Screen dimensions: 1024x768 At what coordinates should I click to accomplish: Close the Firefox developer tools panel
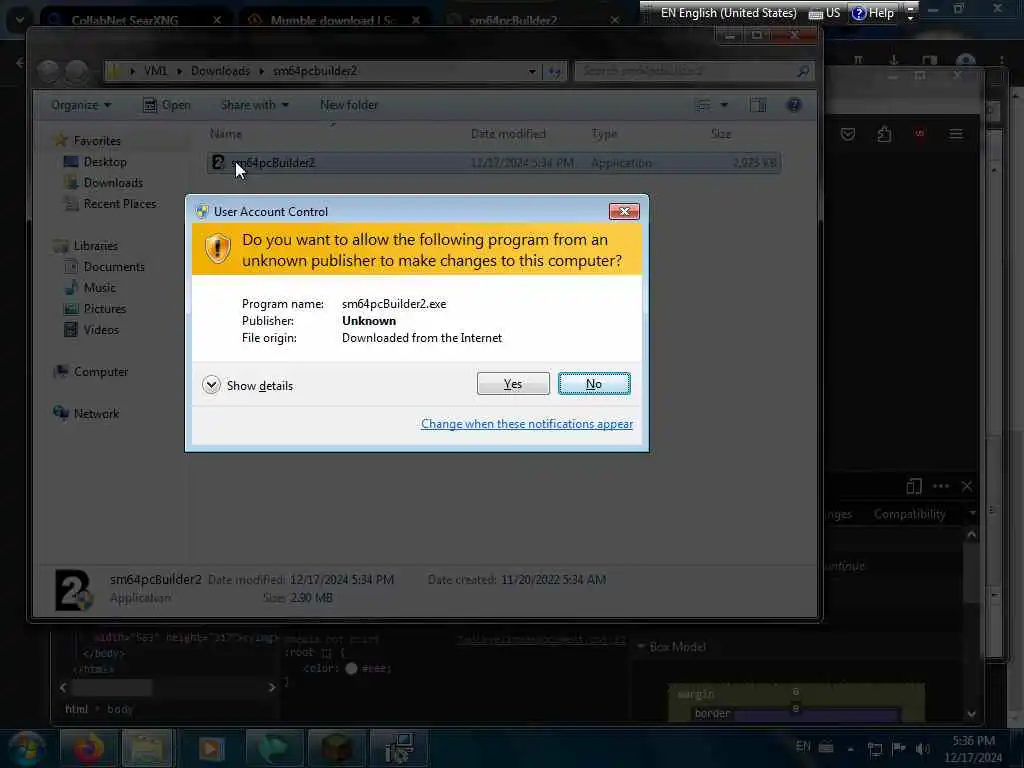967,487
